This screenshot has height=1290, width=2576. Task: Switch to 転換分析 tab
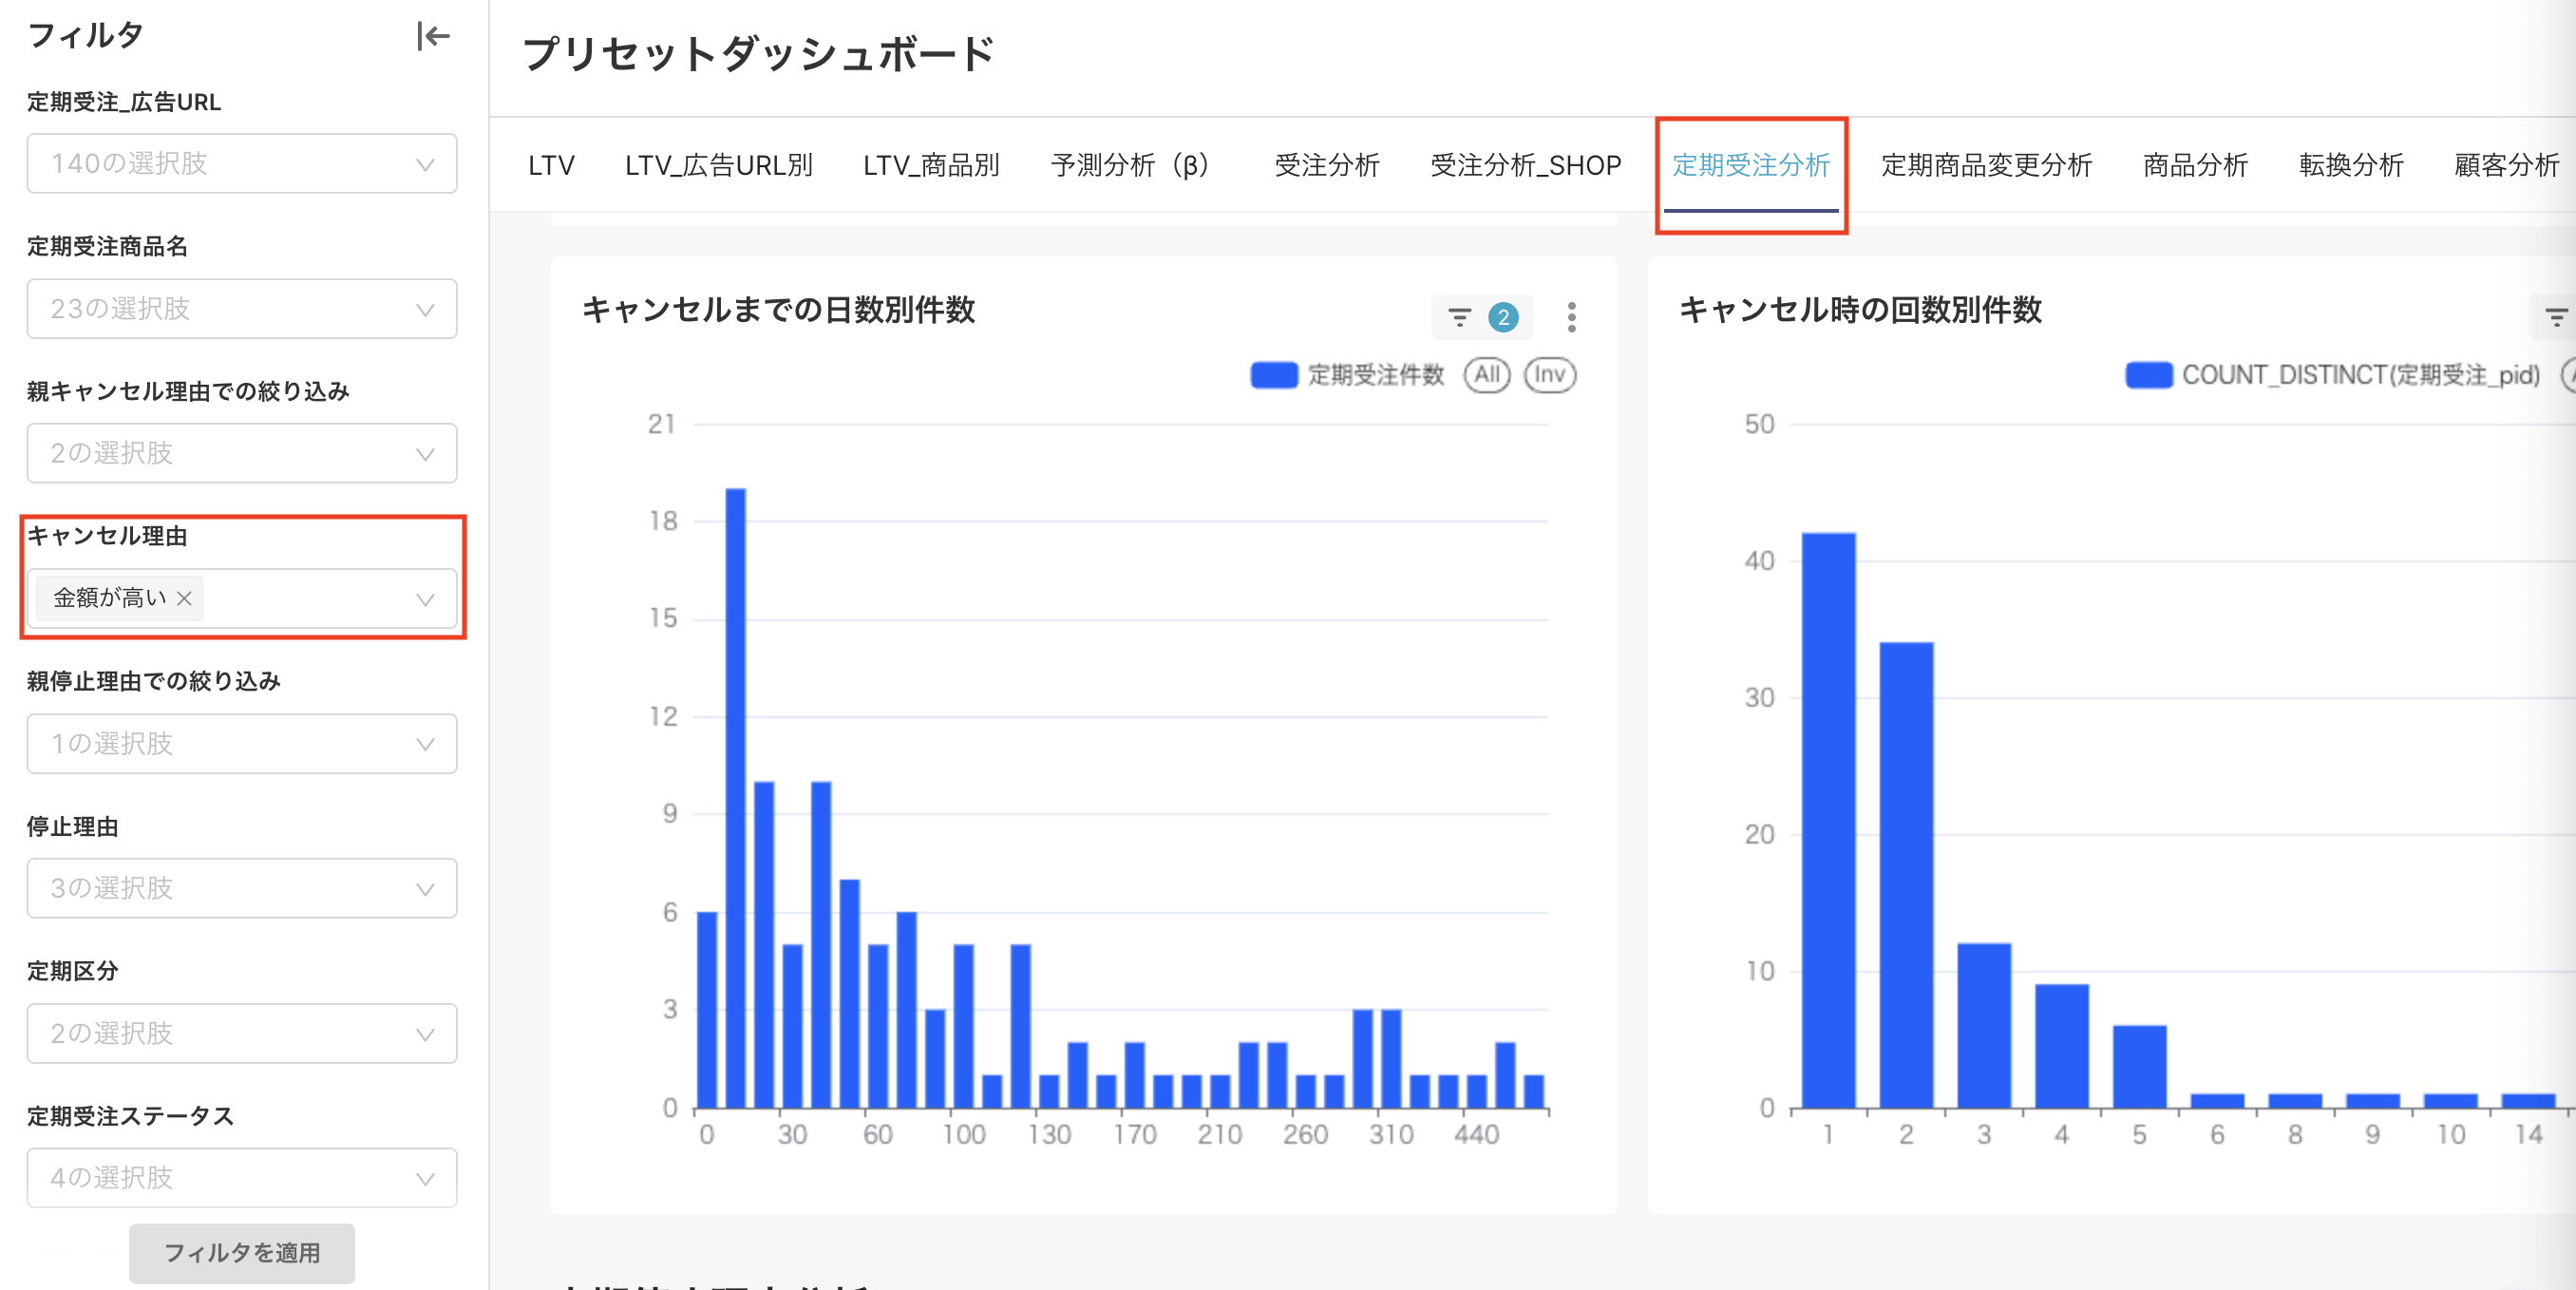point(2351,165)
